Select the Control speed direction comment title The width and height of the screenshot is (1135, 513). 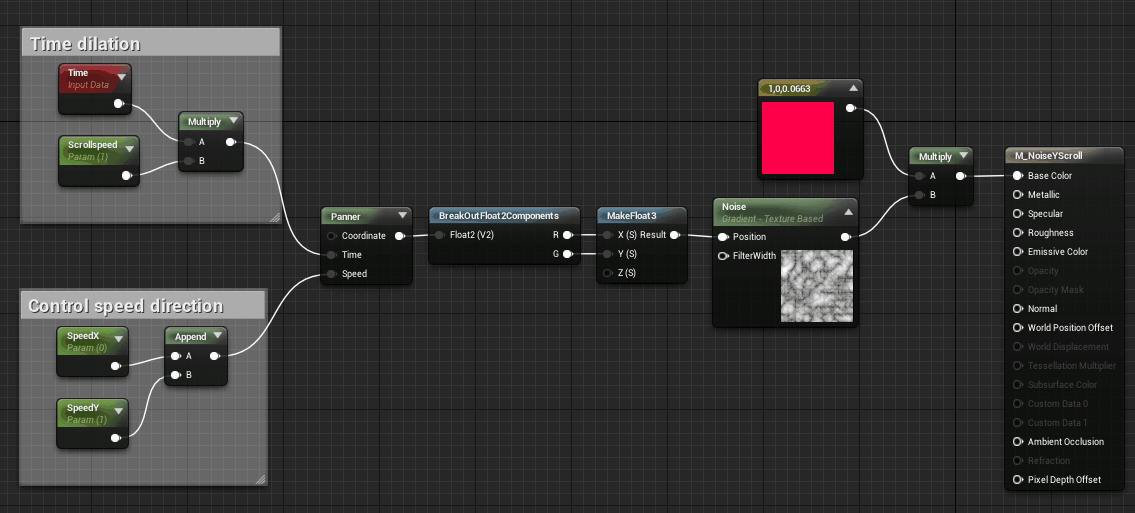click(x=125, y=306)
